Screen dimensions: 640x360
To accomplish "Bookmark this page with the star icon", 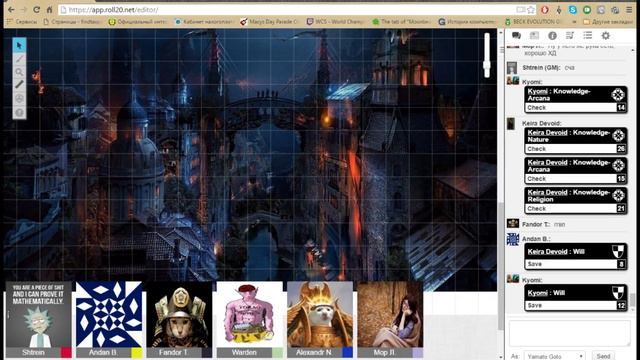I will [x=531, y=9].
